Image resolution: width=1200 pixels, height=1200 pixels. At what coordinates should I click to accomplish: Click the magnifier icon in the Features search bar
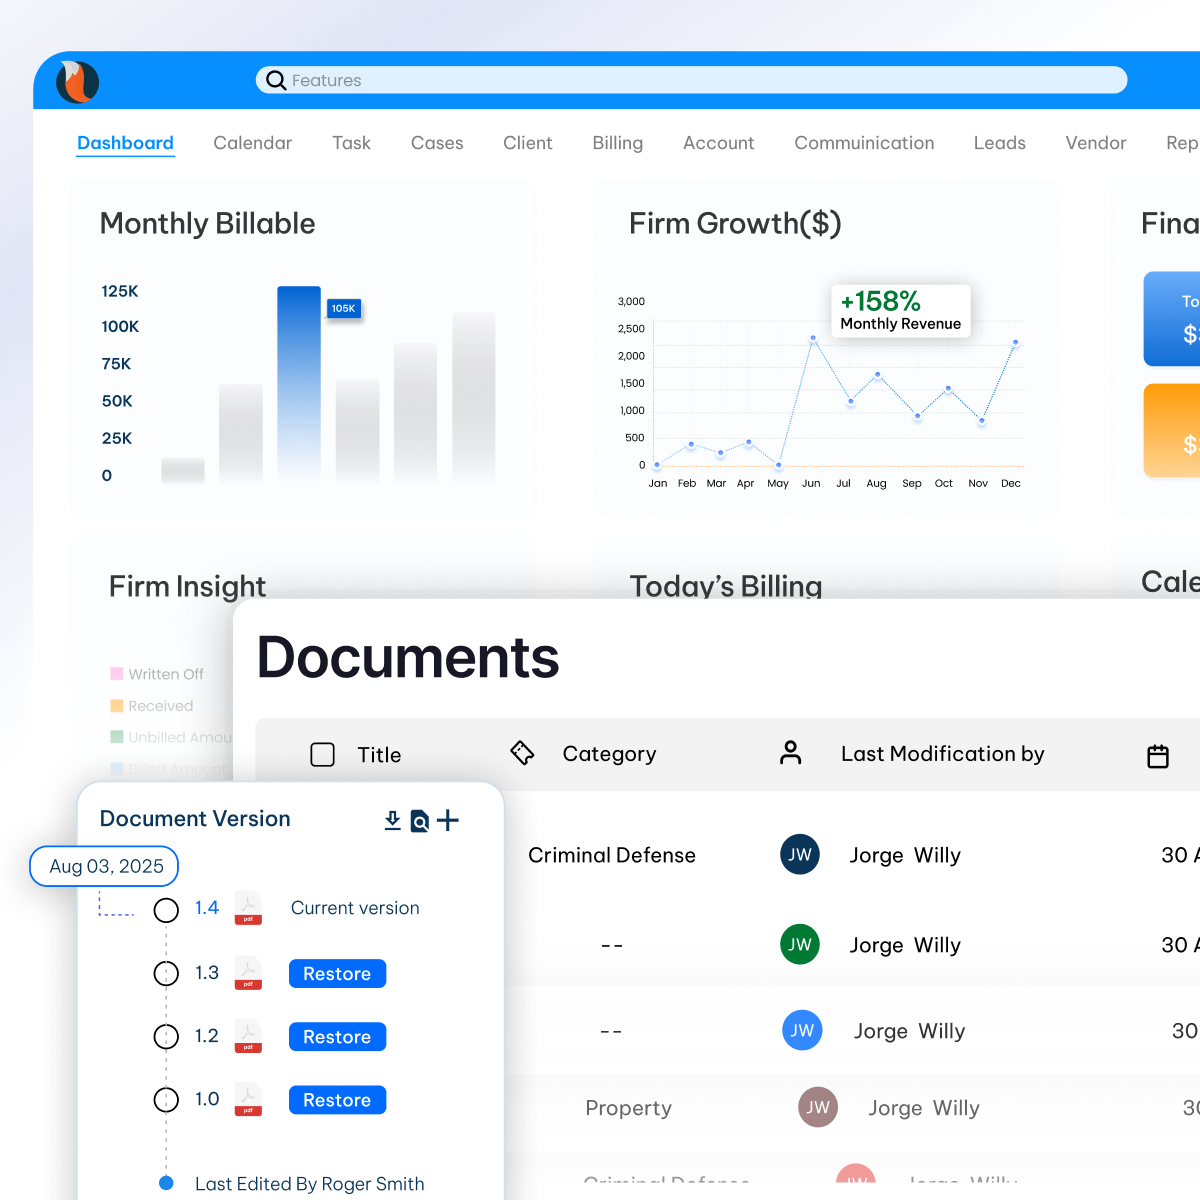(x=276, y=80)
